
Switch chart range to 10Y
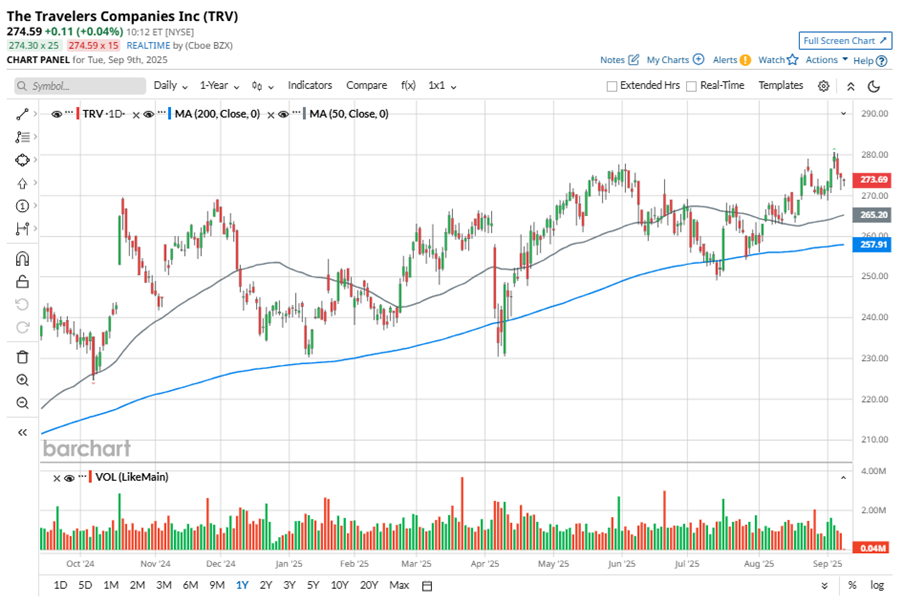pyautogui.click(x=339, y=585)
